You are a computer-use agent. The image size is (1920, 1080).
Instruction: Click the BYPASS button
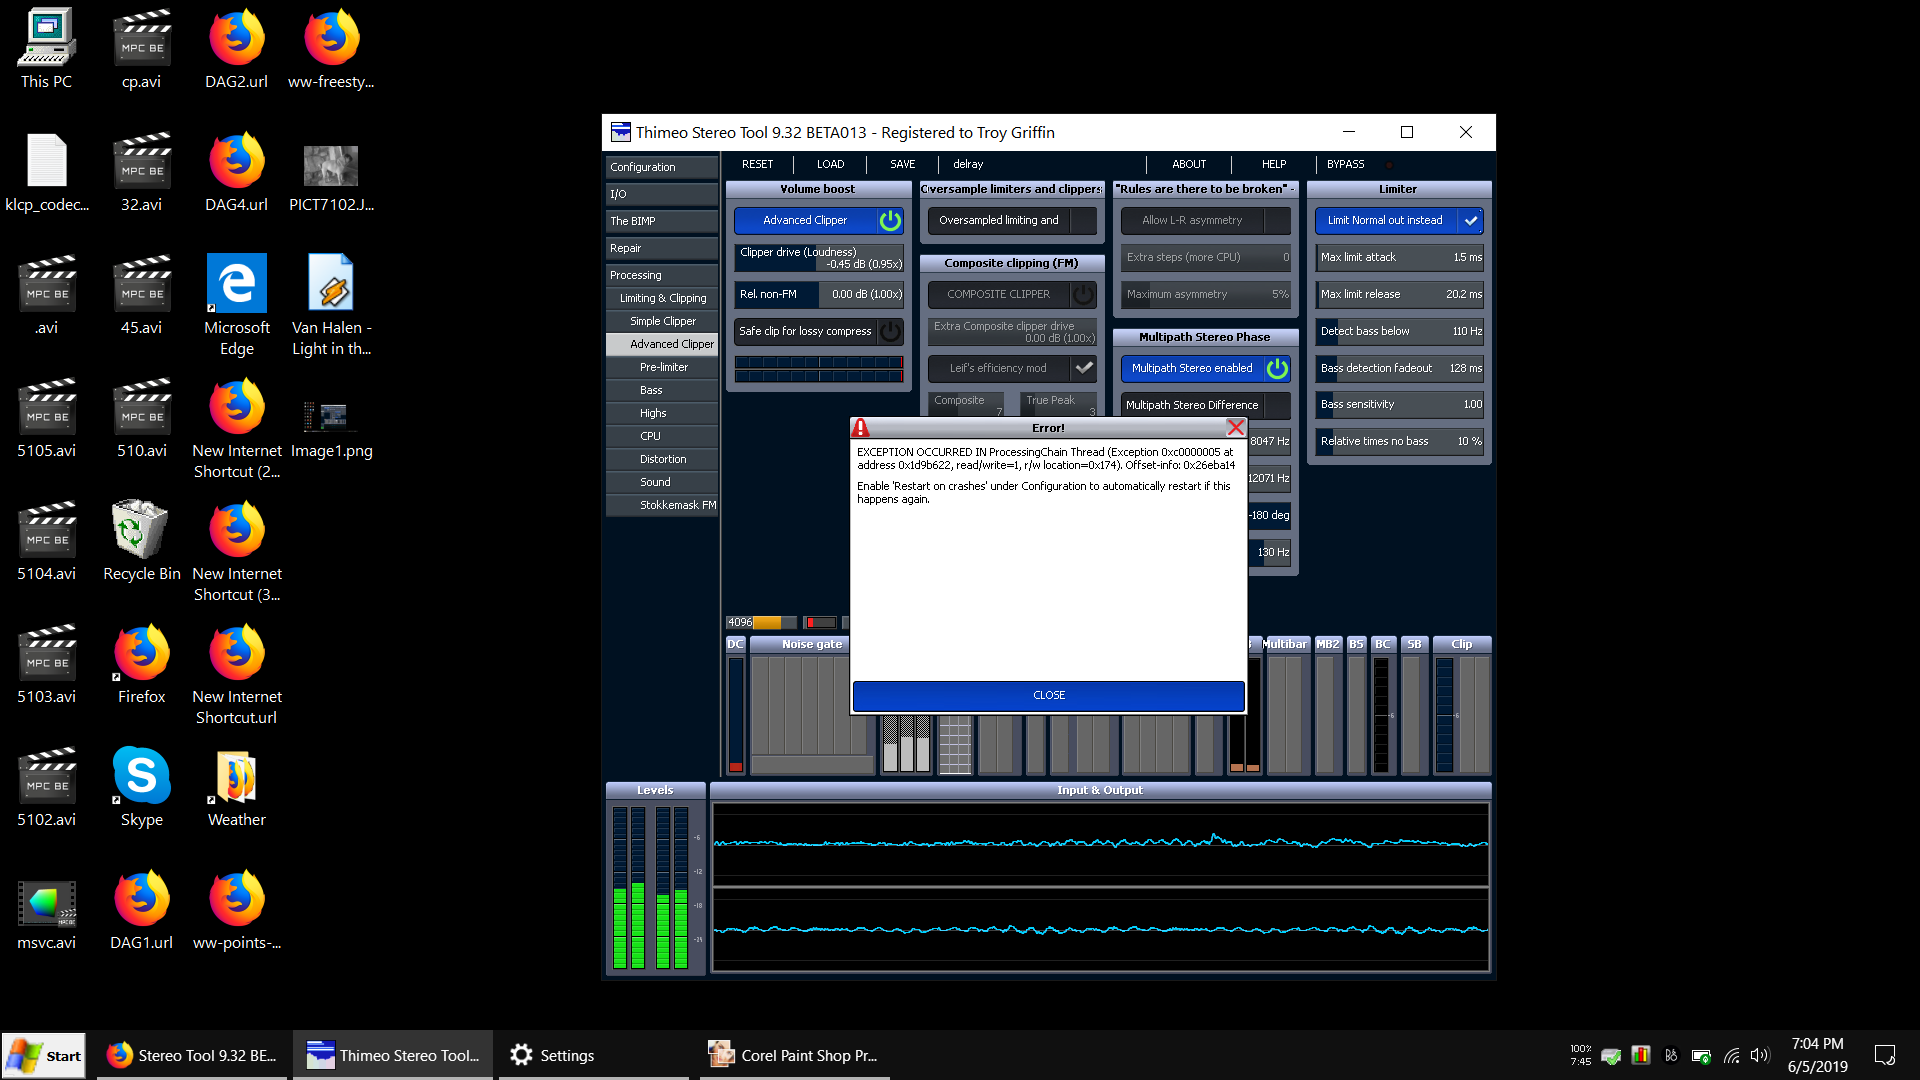1345,164
